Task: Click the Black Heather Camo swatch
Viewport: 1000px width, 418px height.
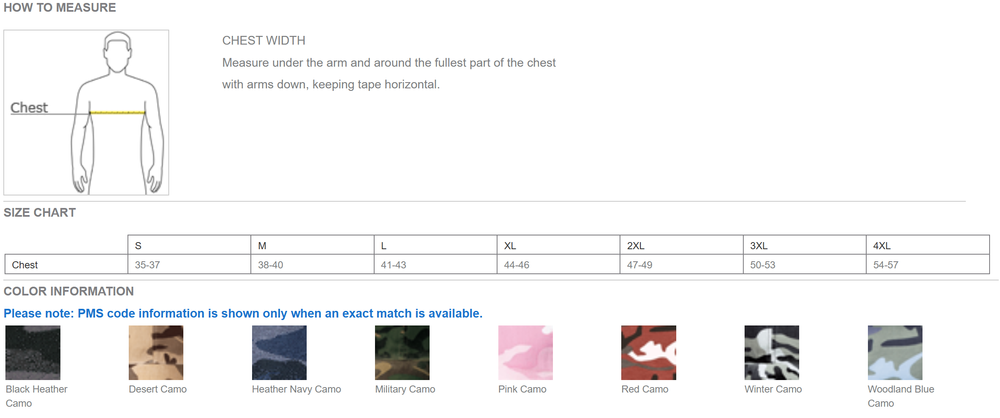Action: [x=32, y=352]
